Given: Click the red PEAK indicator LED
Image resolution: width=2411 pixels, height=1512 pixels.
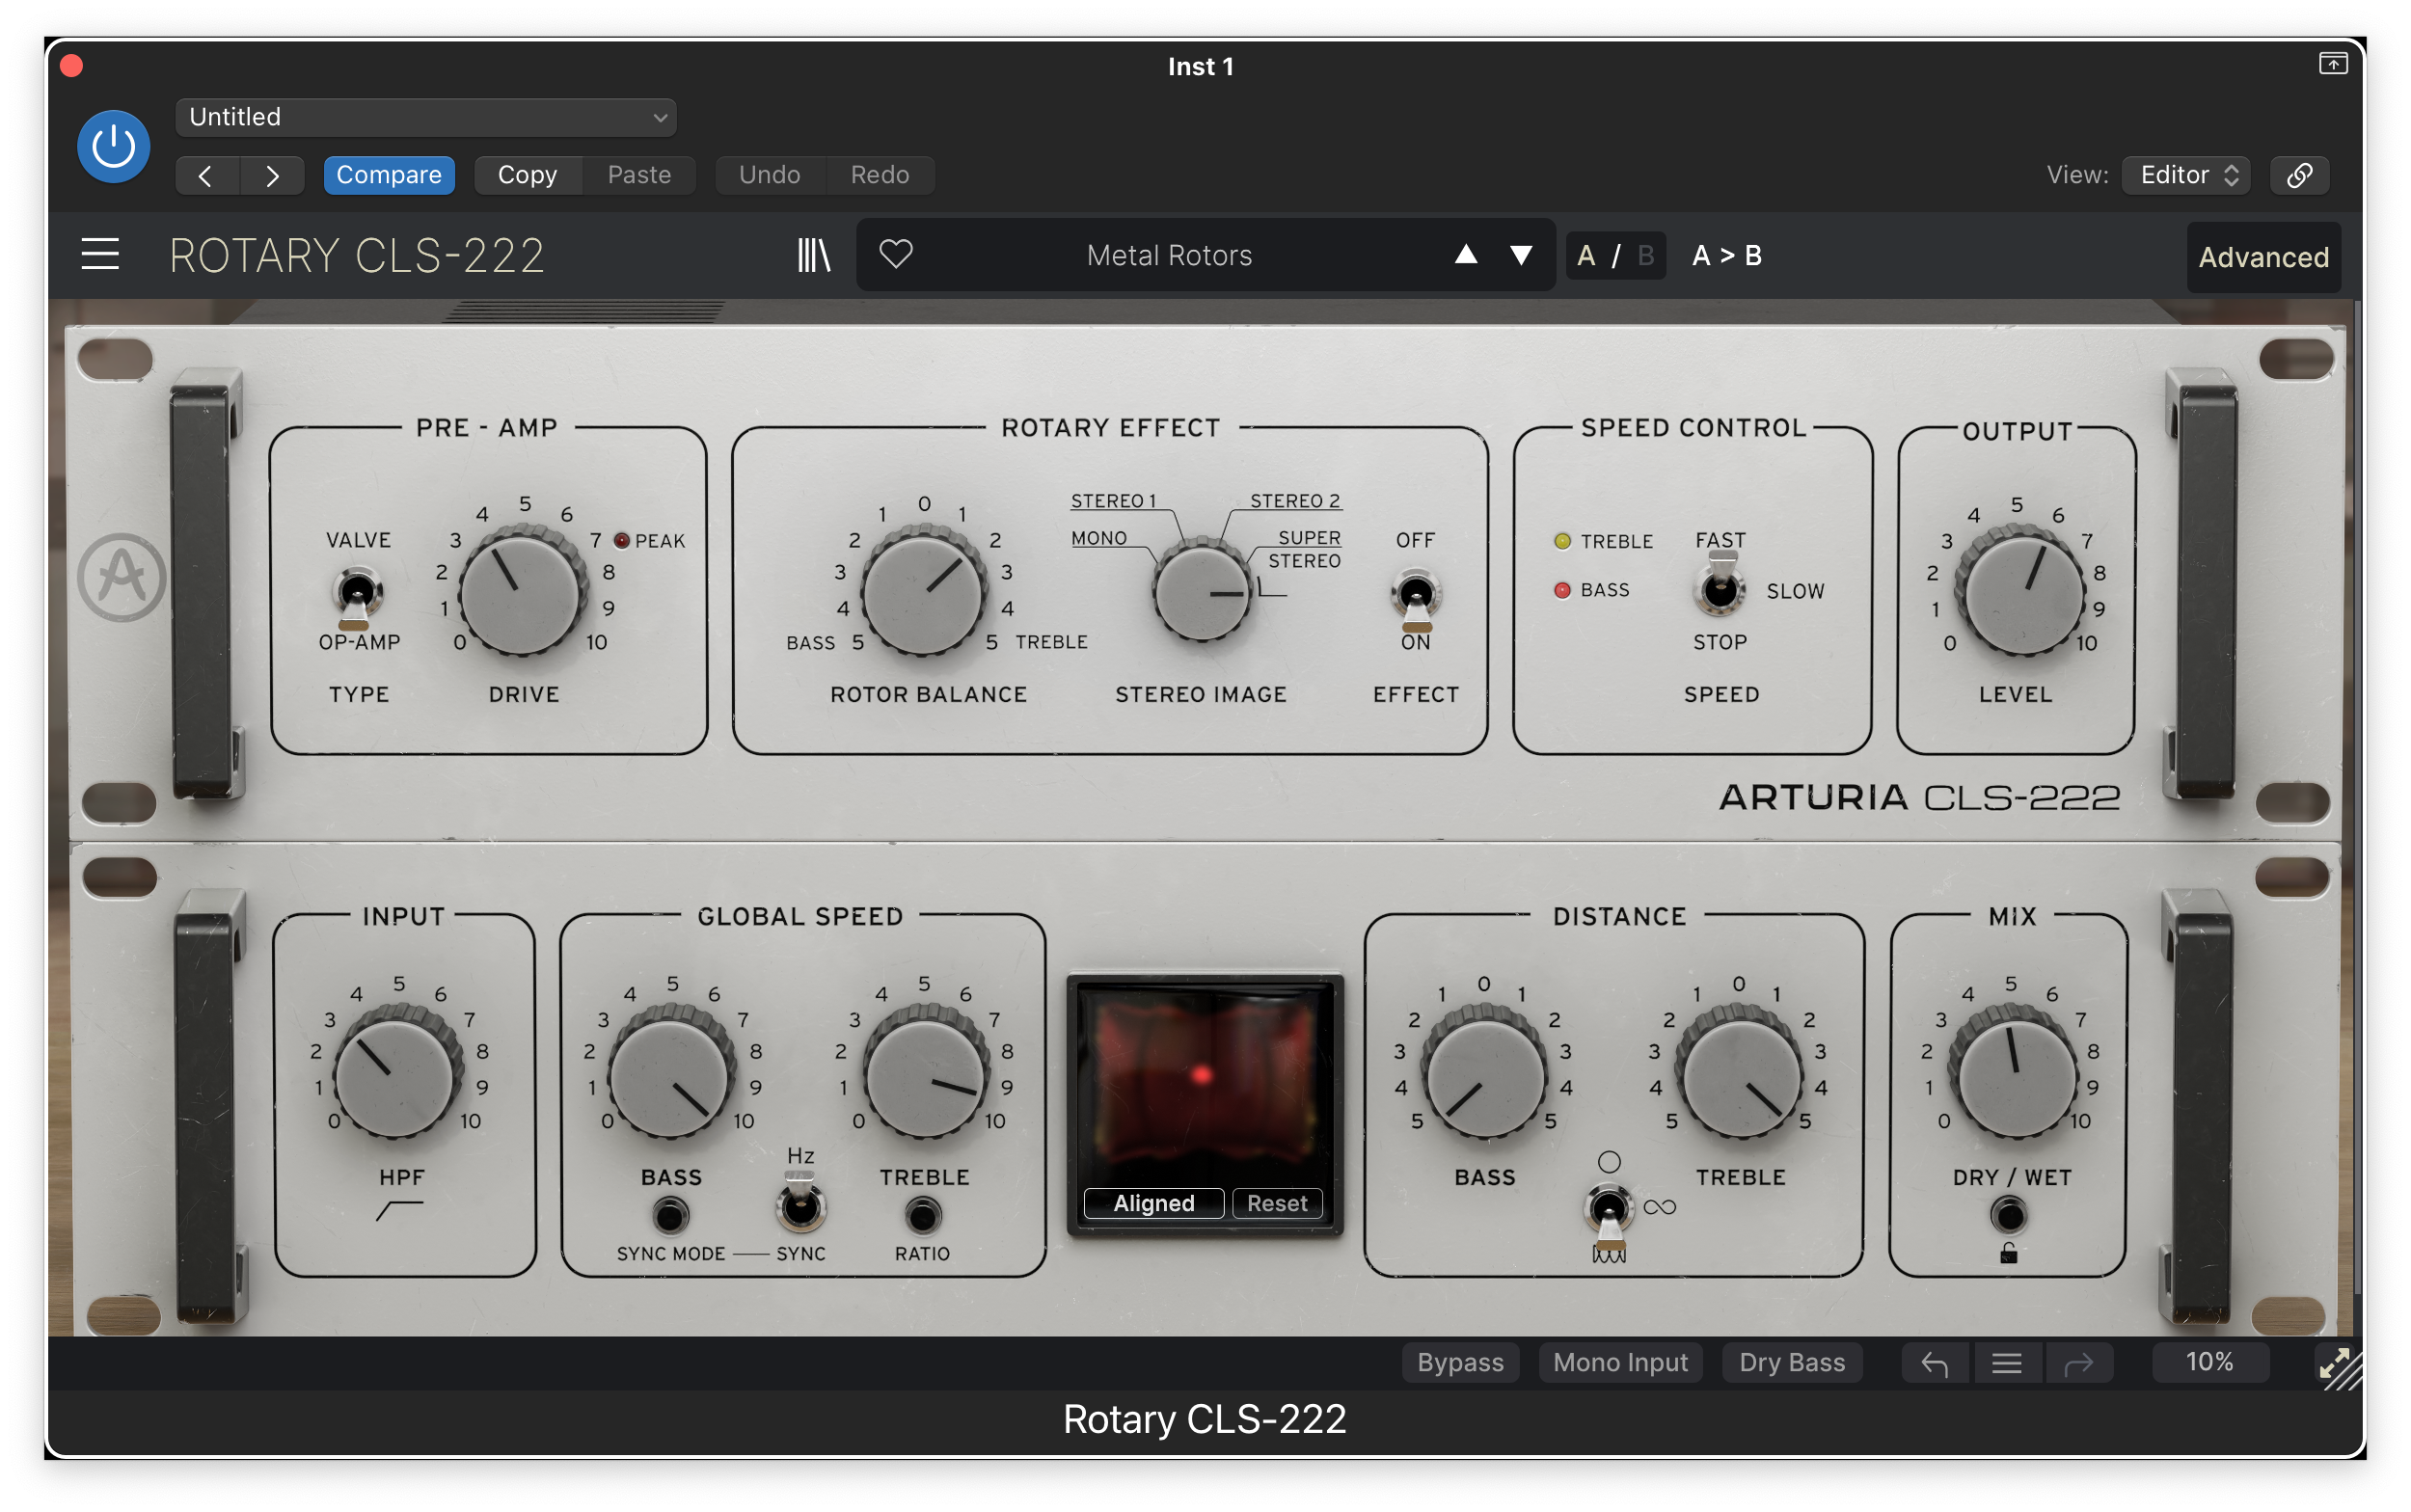Looking at the screenshot, I should click(622, 541).
